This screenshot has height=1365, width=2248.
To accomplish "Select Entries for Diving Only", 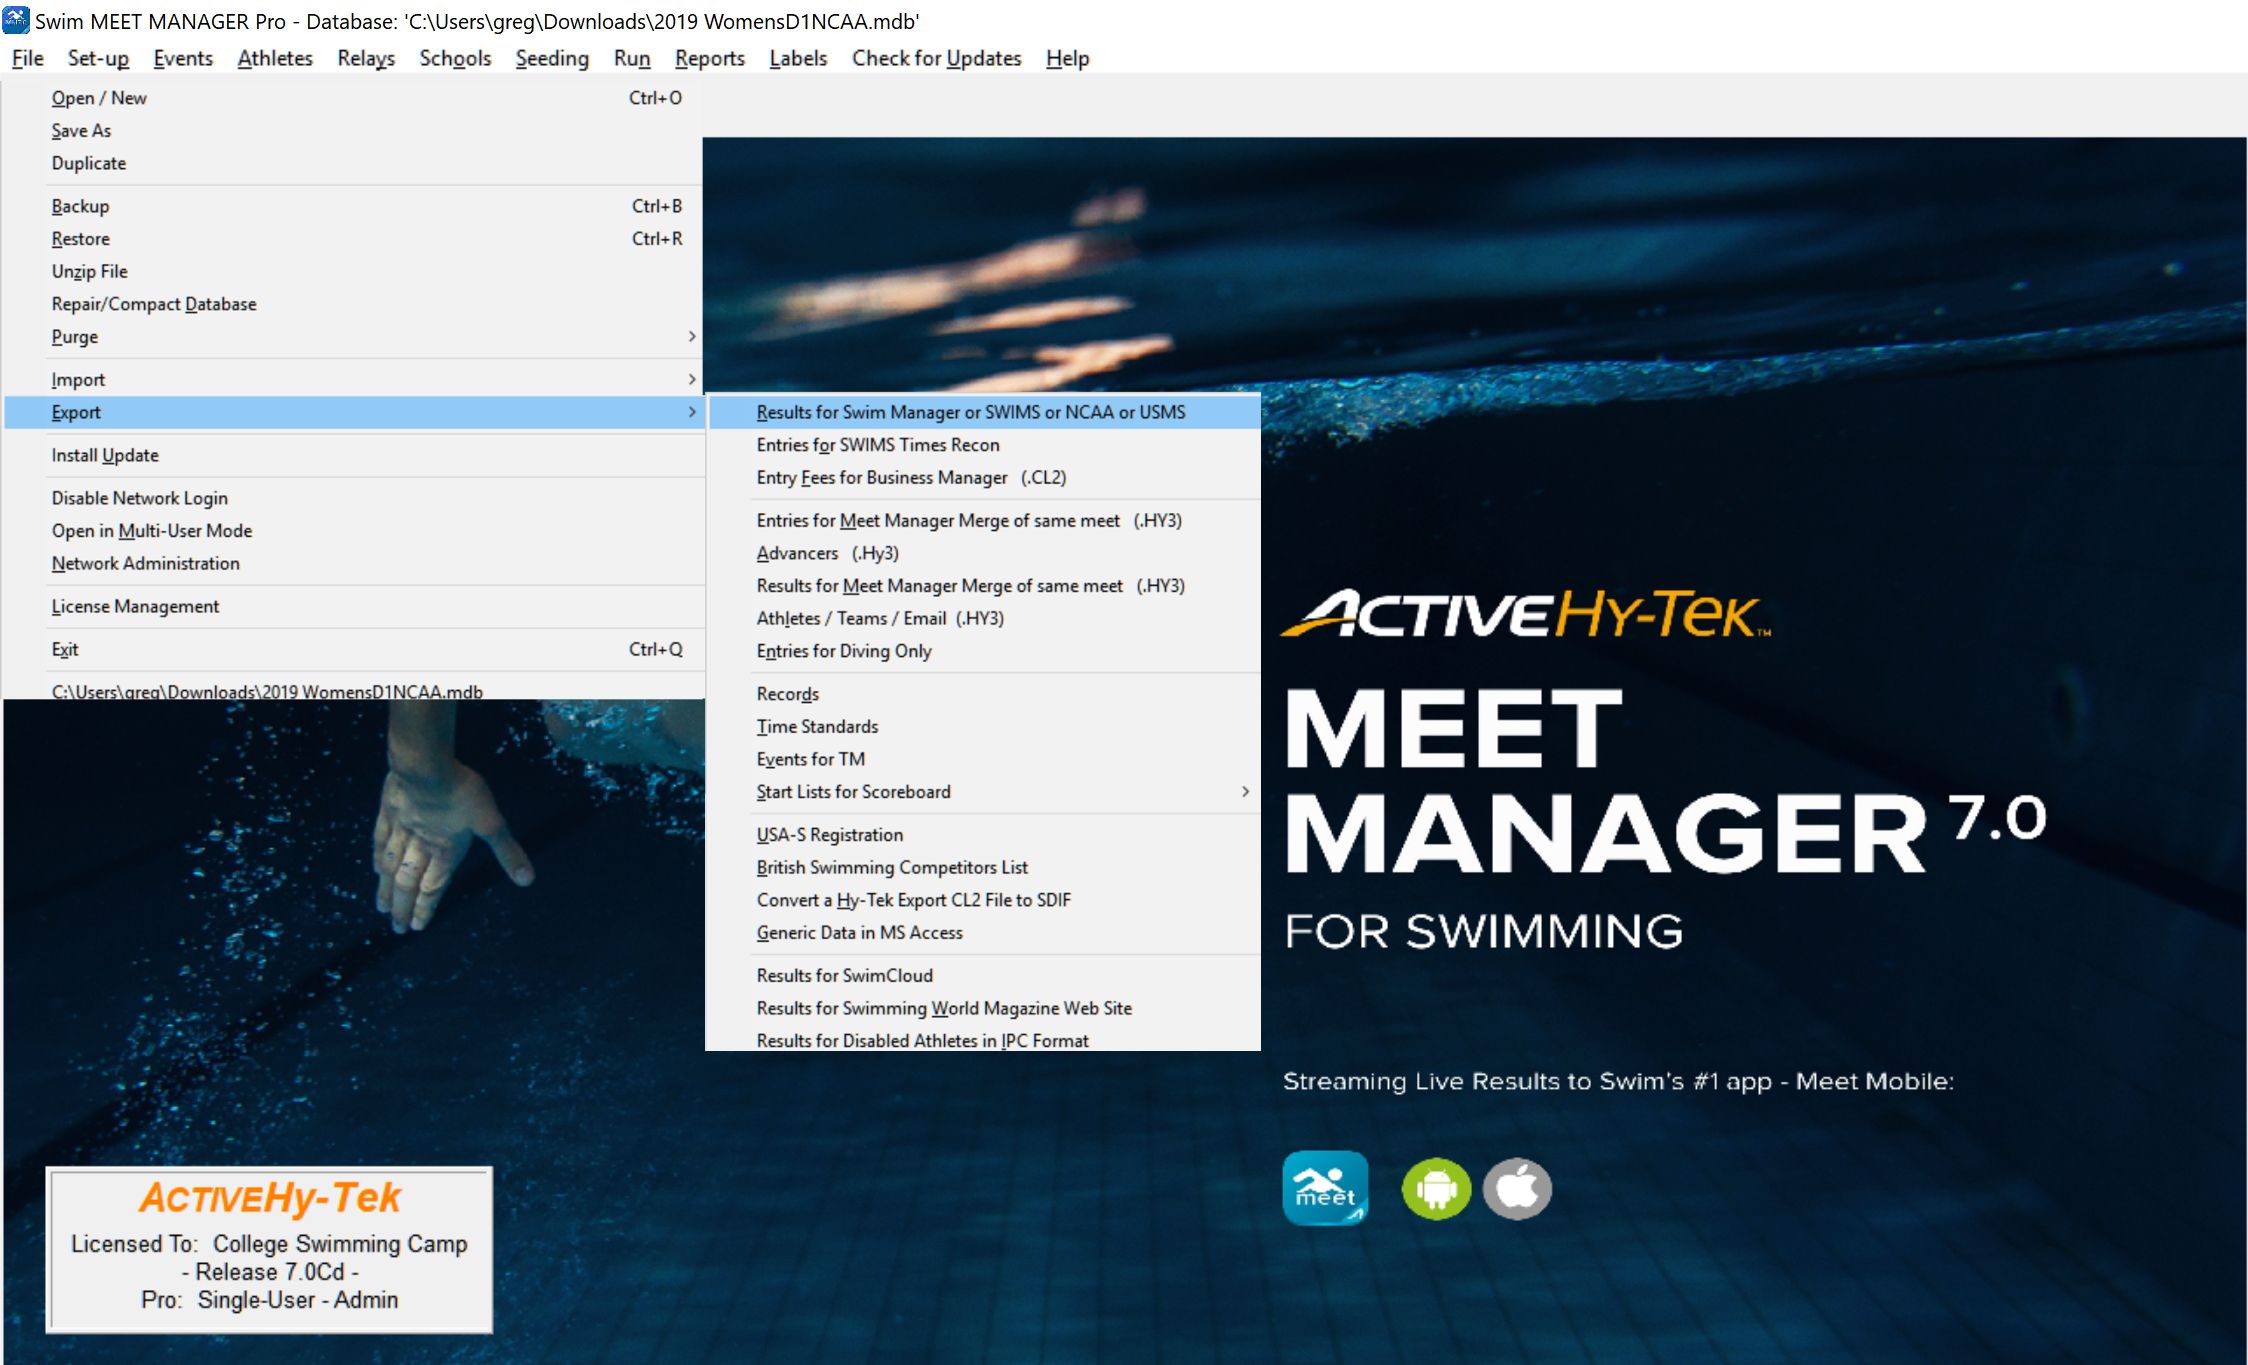I will point(984,651).
